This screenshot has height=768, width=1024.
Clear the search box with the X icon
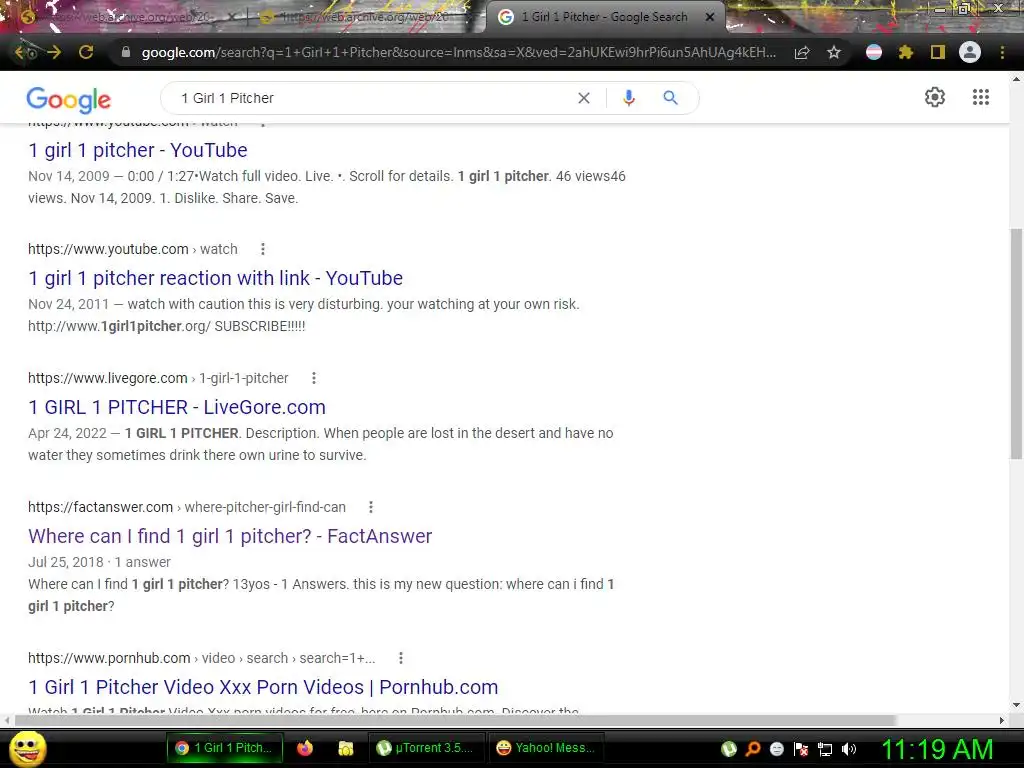[x=584, y=98]
